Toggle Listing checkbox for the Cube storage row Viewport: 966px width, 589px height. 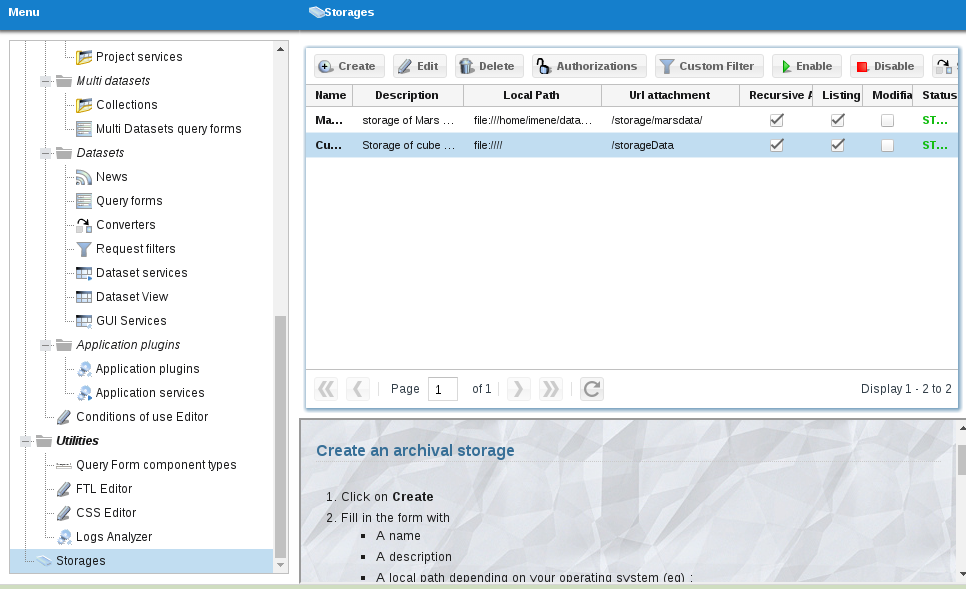(838, 145)
